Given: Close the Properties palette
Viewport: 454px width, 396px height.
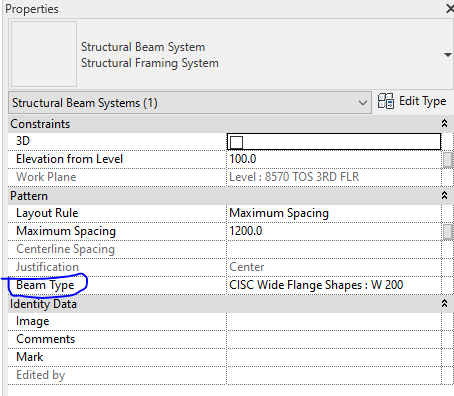Looking at the screenshot, I should point(450,9).
